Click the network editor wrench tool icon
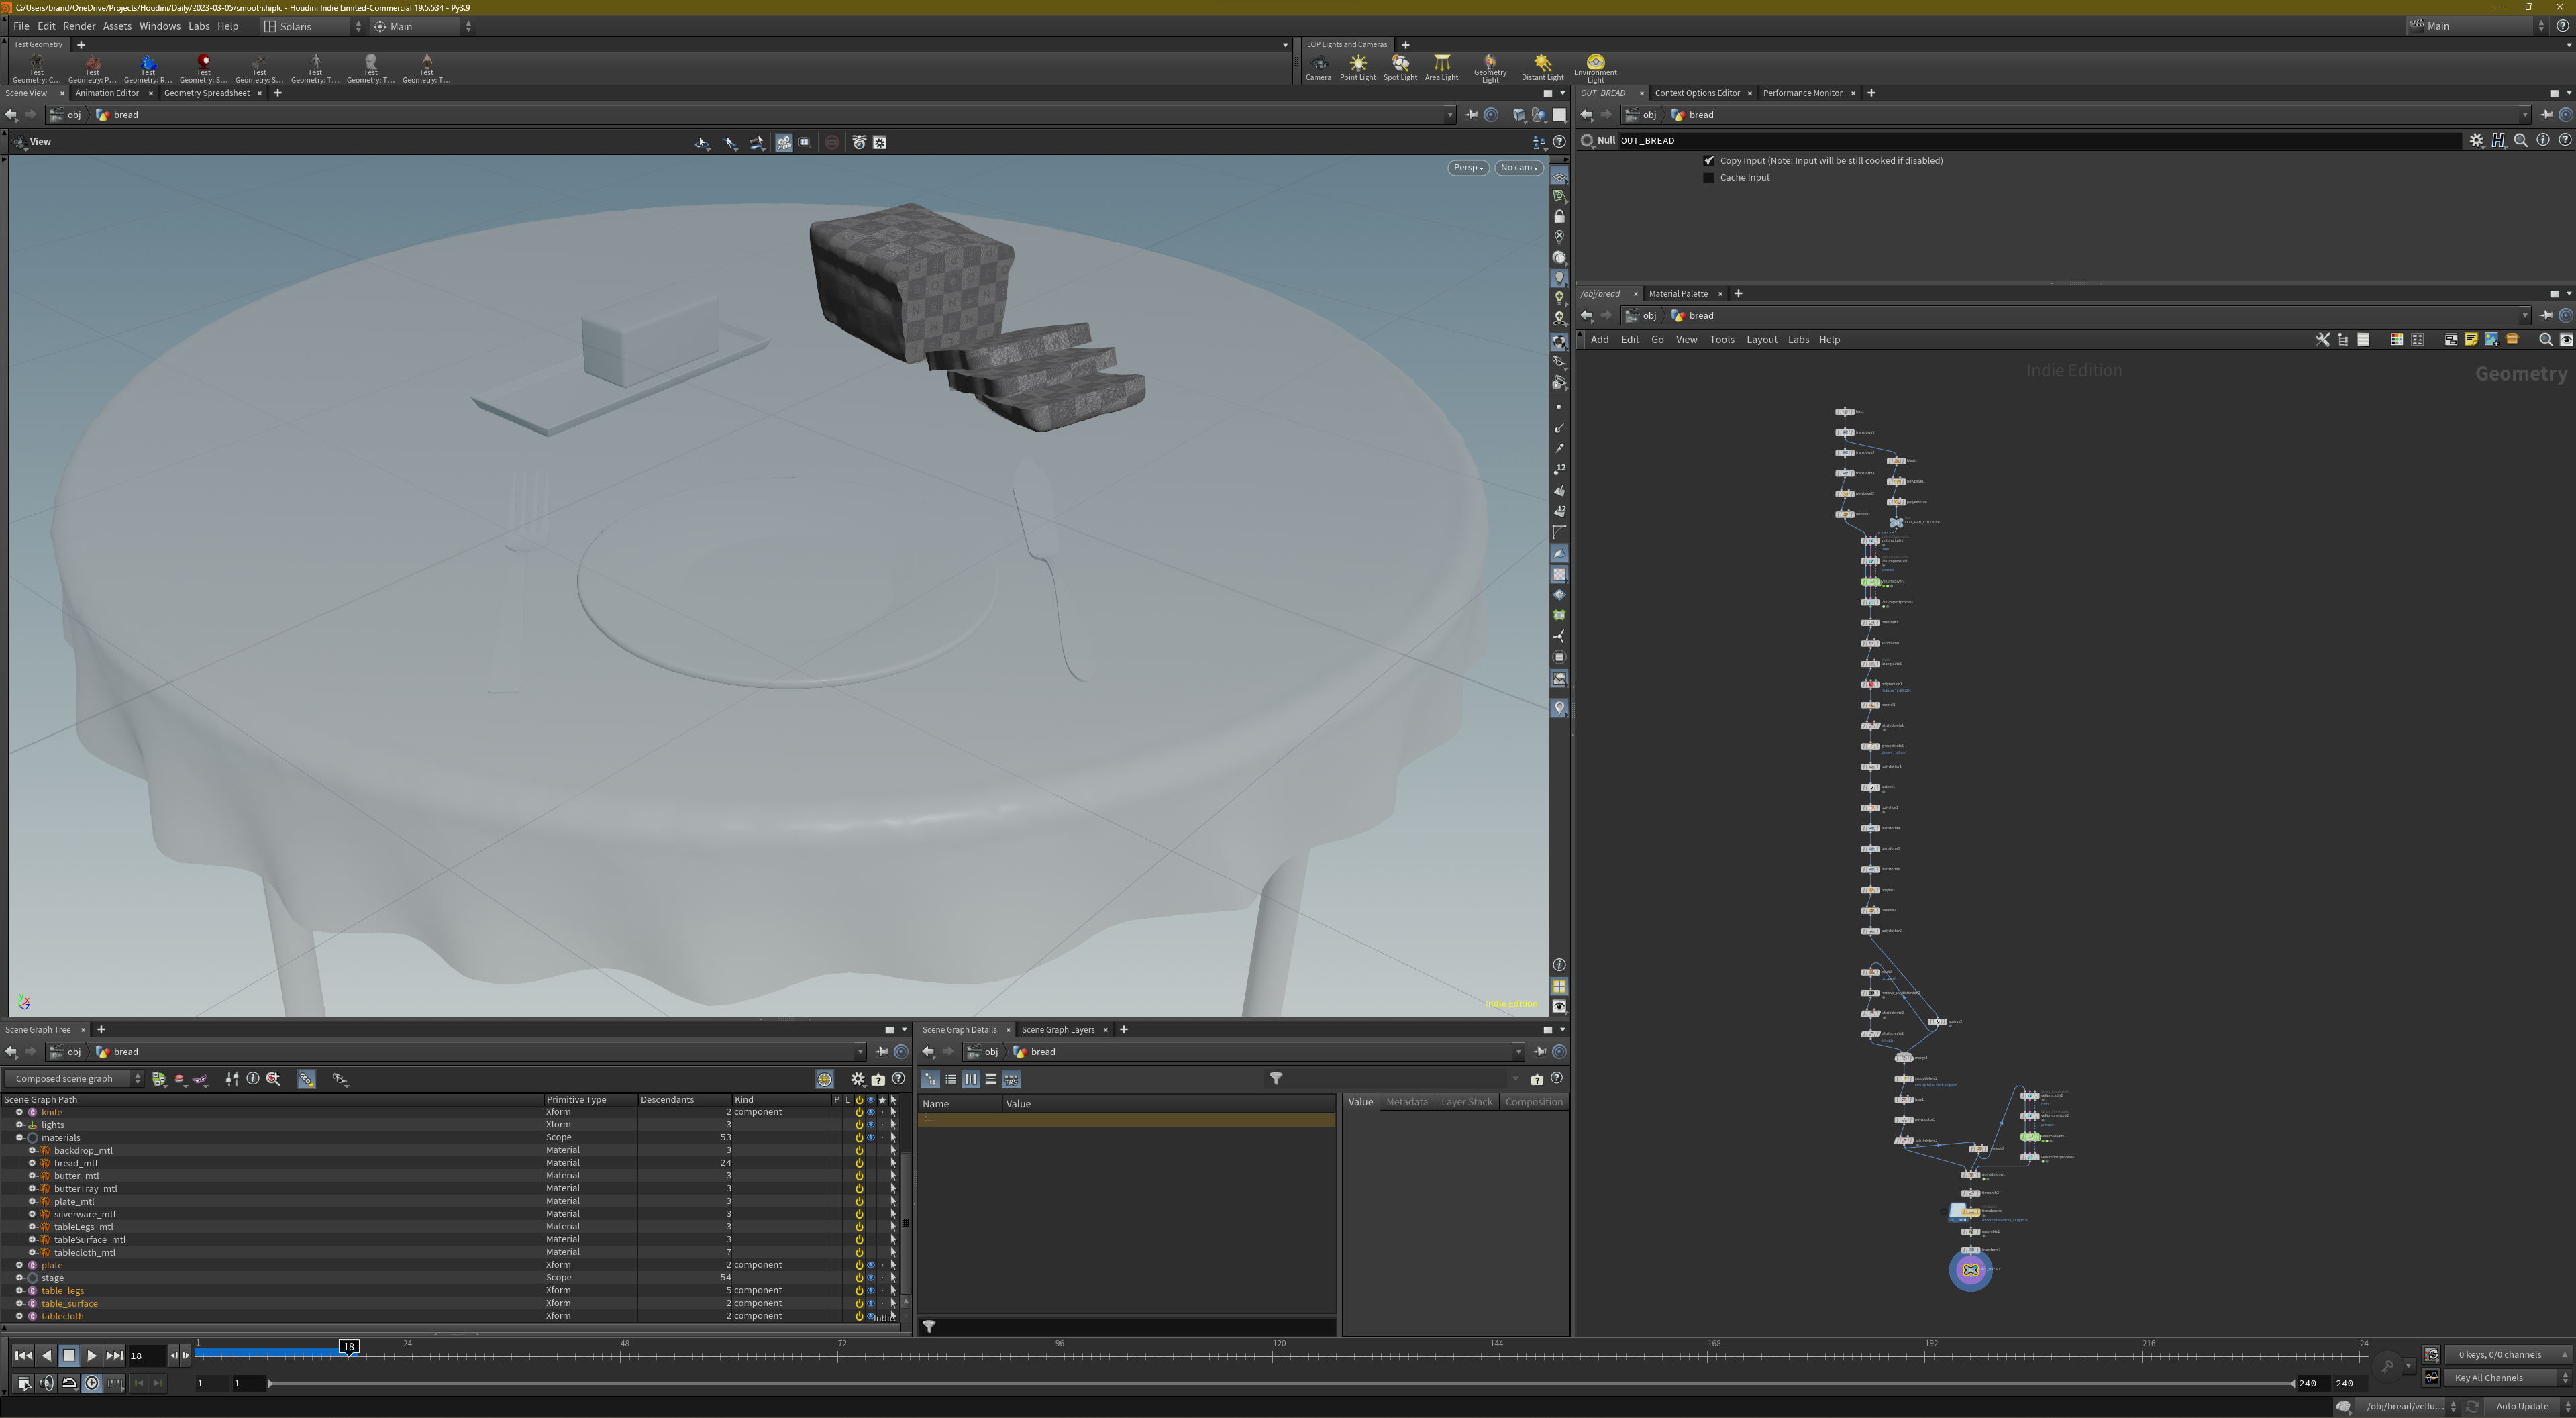2576x1418 pixels. 2322,340
